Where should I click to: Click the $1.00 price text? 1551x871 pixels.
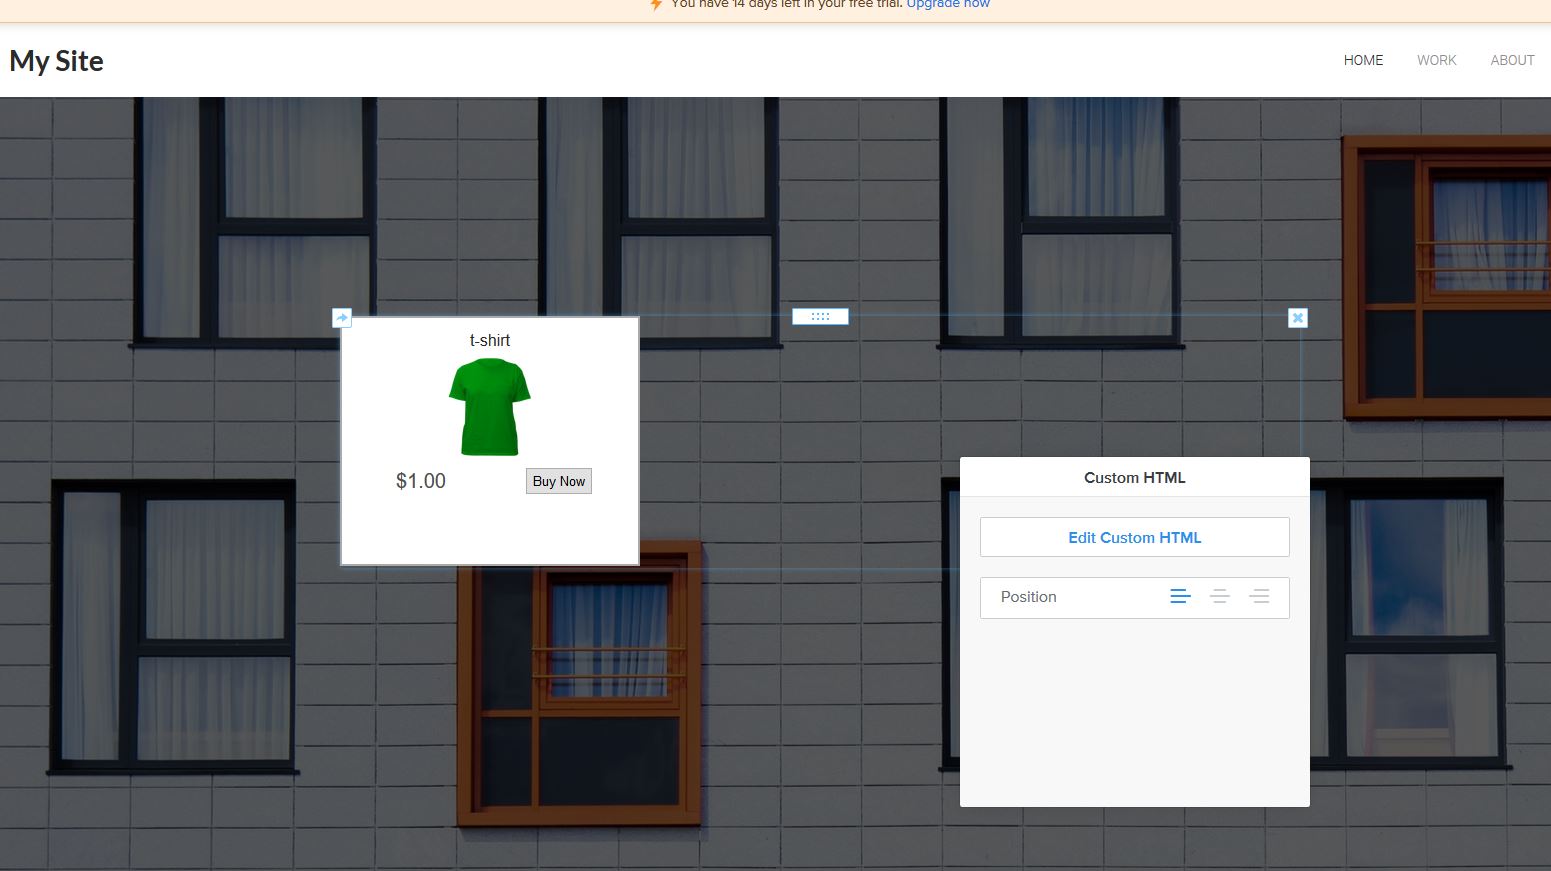click(421, 481)
